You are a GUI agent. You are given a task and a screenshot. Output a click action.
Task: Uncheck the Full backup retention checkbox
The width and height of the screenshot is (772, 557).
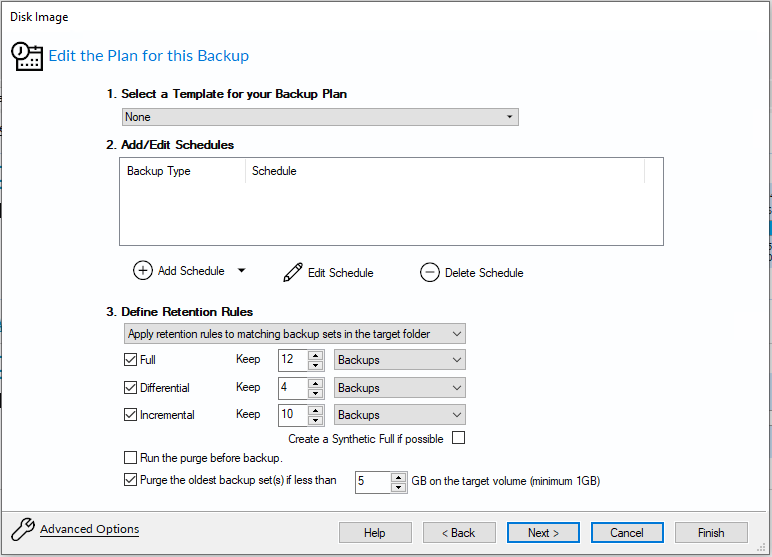(x=131, y=360)
